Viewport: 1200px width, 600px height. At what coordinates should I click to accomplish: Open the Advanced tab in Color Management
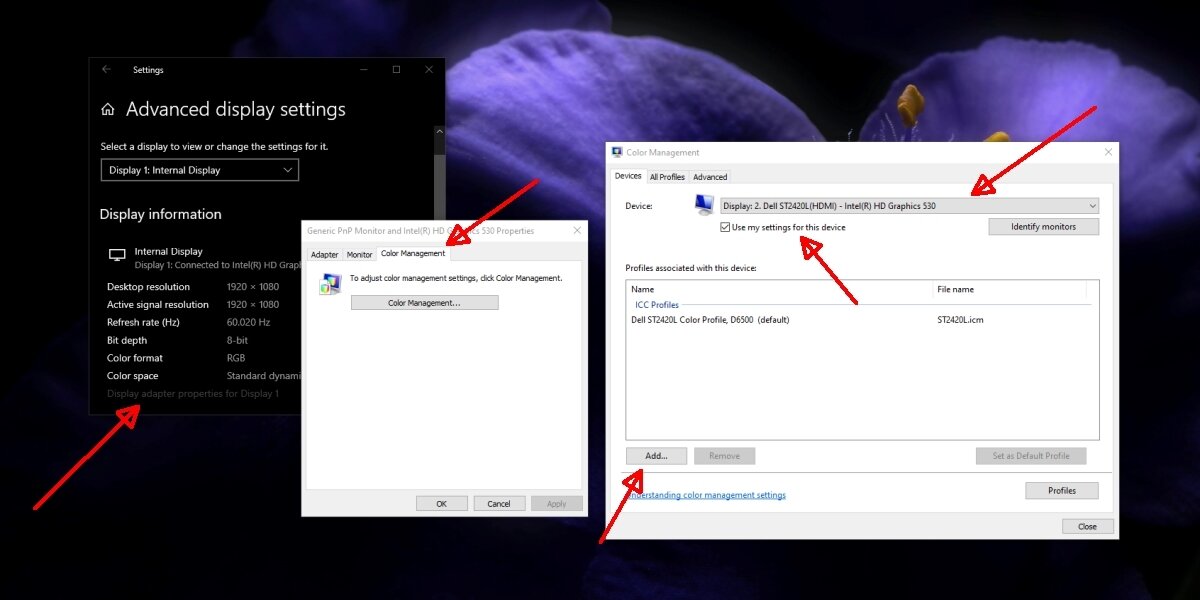click(710, 177)
